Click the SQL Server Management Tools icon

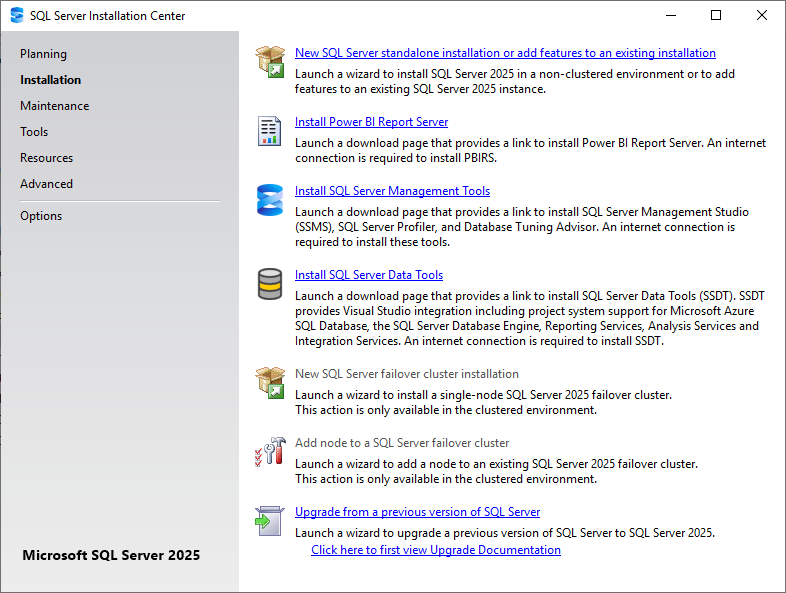click(270, 200)
